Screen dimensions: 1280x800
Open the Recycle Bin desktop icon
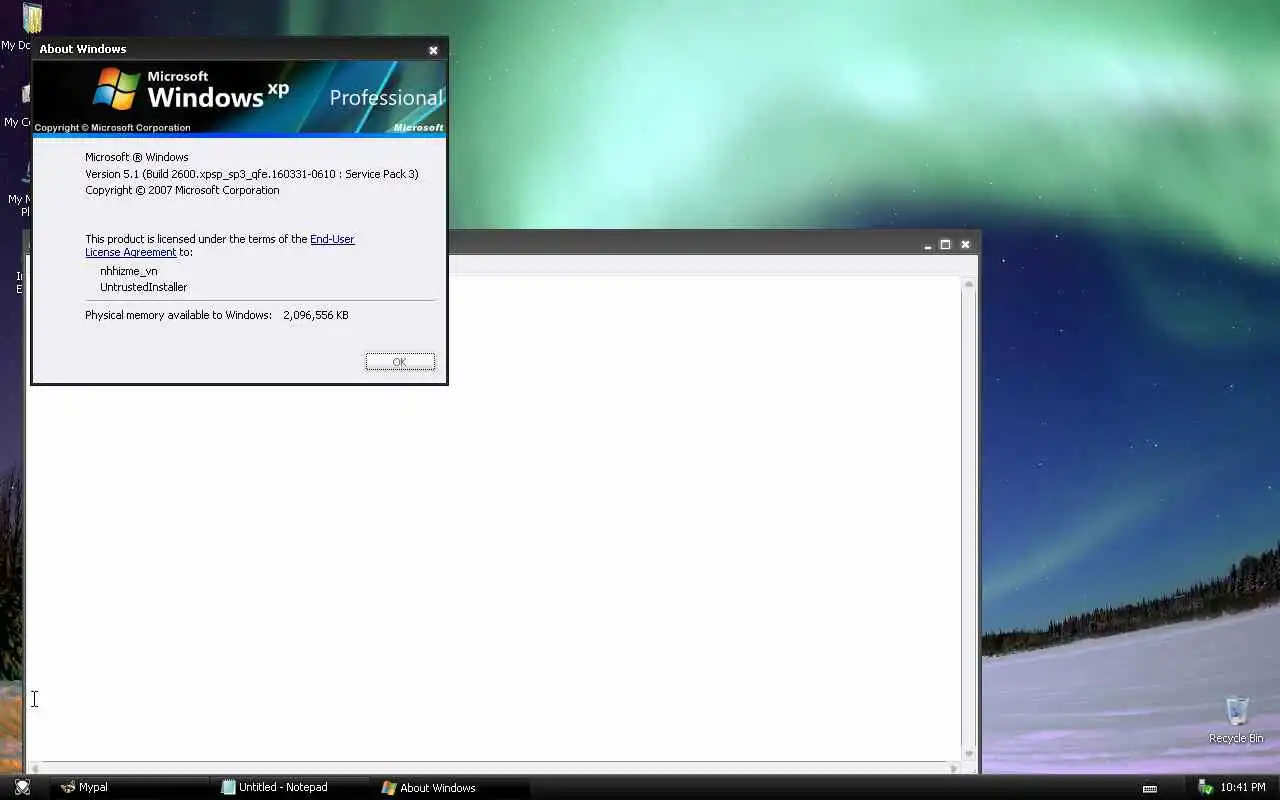(1236, 720)
